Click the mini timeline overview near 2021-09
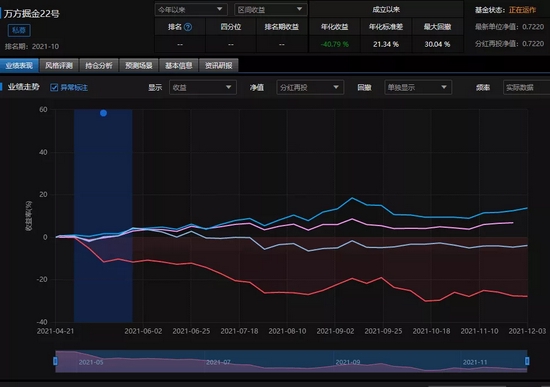 (348, 362)
